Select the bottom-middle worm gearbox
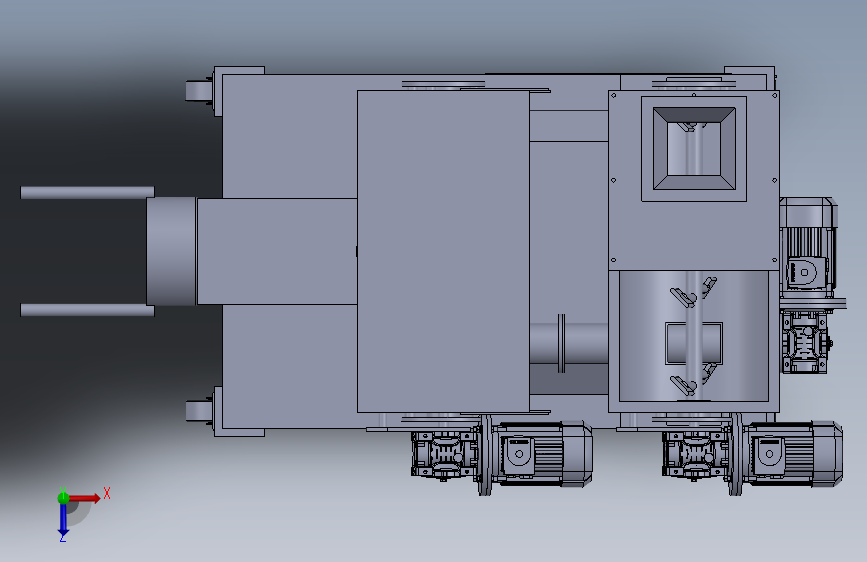 point(445,455)
